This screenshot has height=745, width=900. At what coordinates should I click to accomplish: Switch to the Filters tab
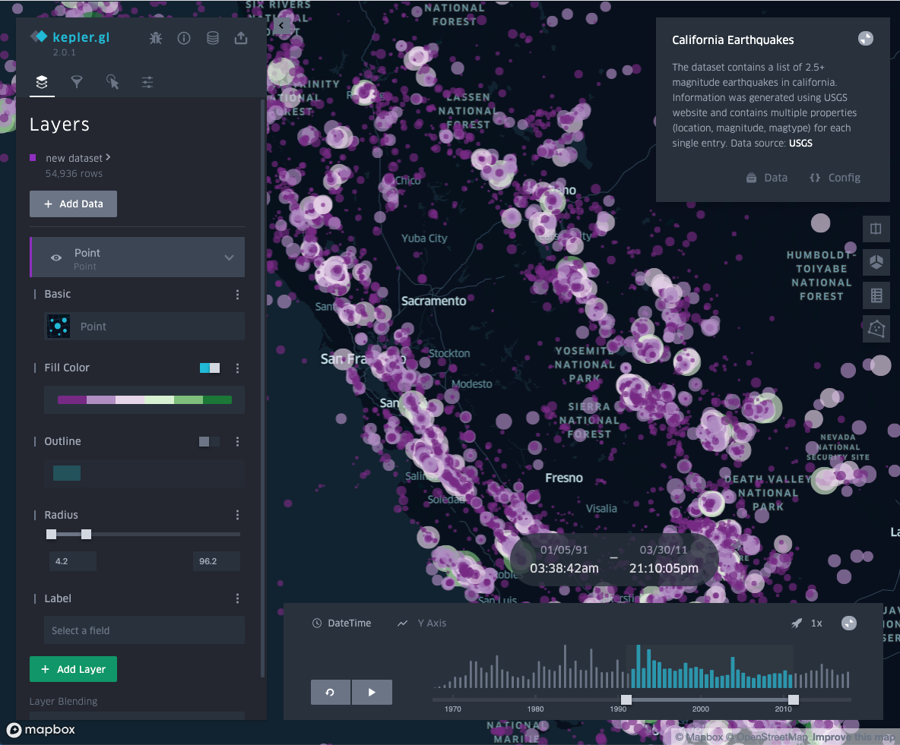[x=77, y=82]
